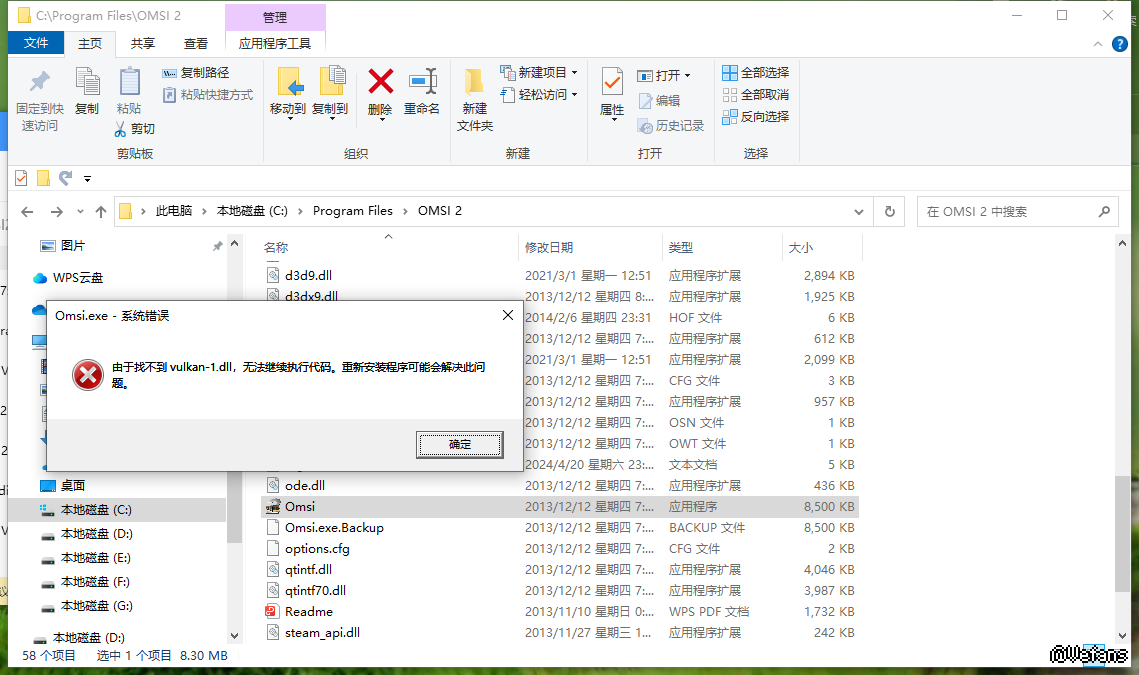1139x675 pixels.
Task: Expand the chevron after 此电脑 in address bar
Action: [205, 211]
